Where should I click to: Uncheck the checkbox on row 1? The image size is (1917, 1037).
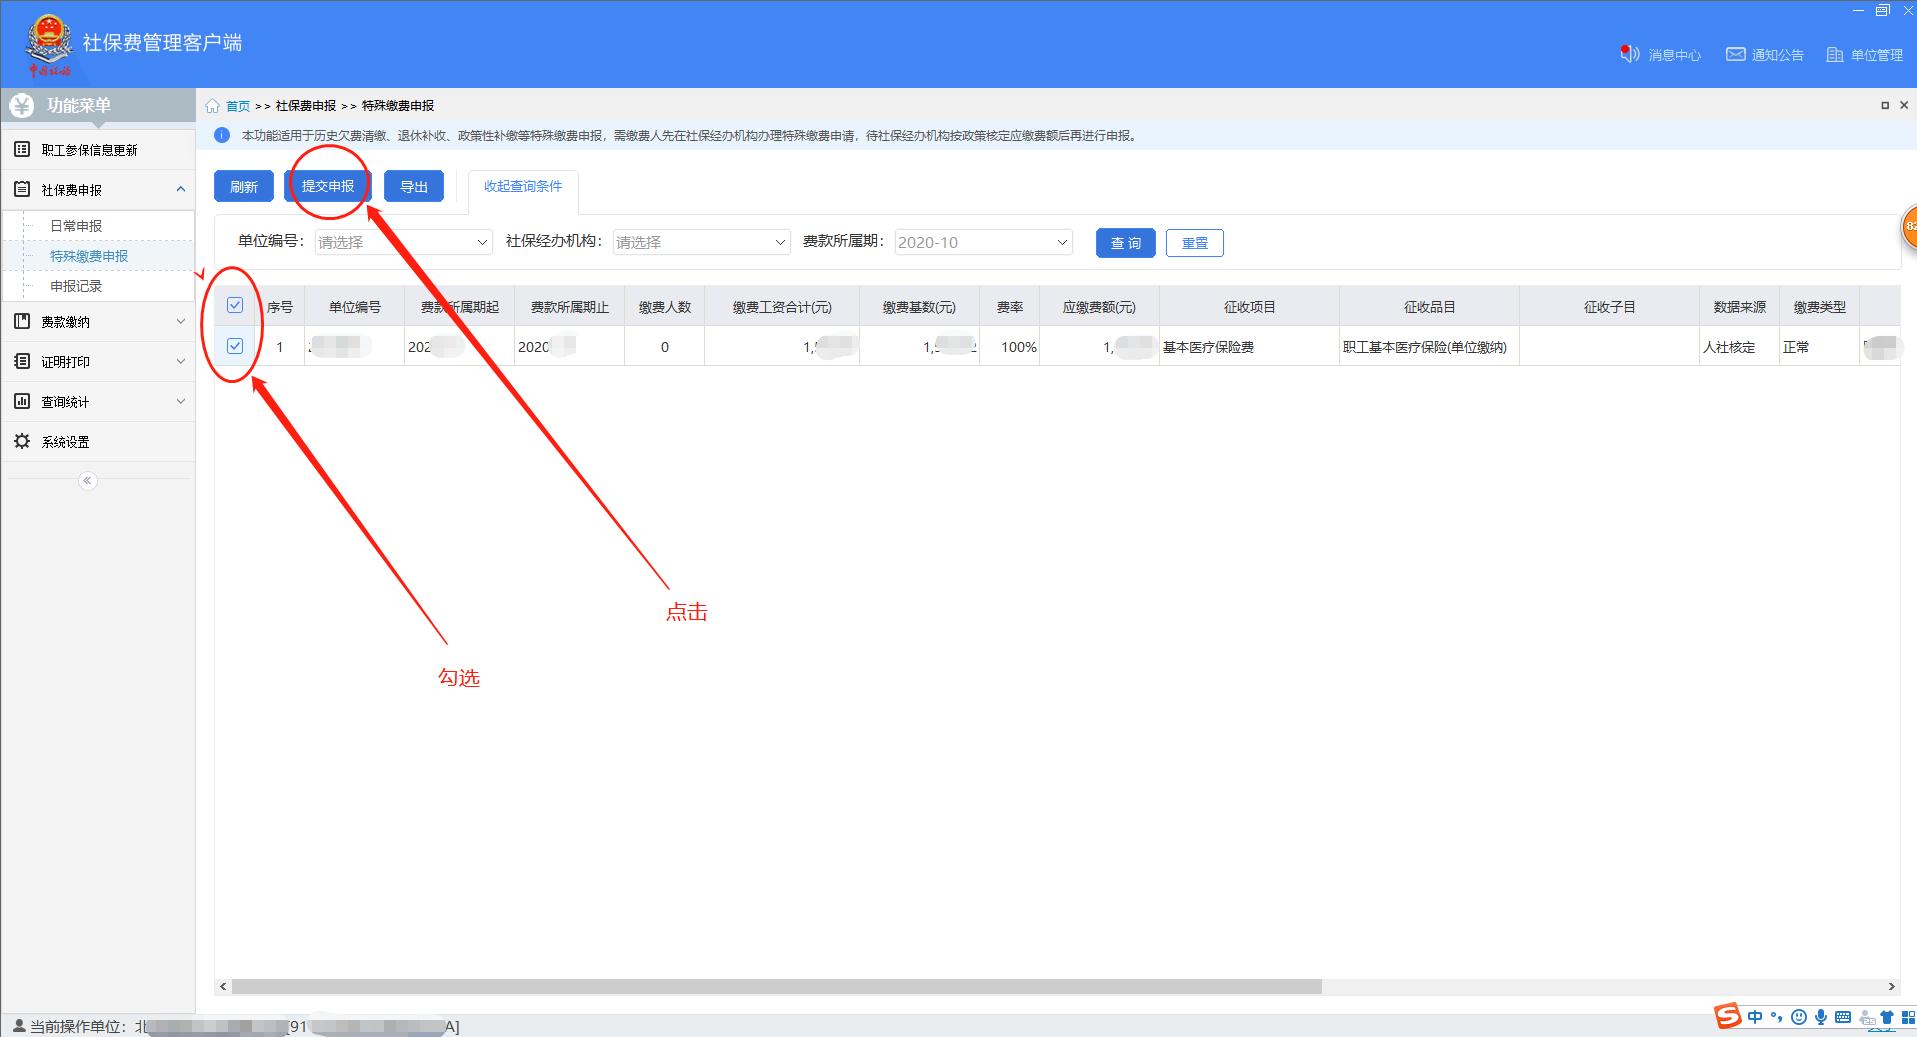[236, 346]
